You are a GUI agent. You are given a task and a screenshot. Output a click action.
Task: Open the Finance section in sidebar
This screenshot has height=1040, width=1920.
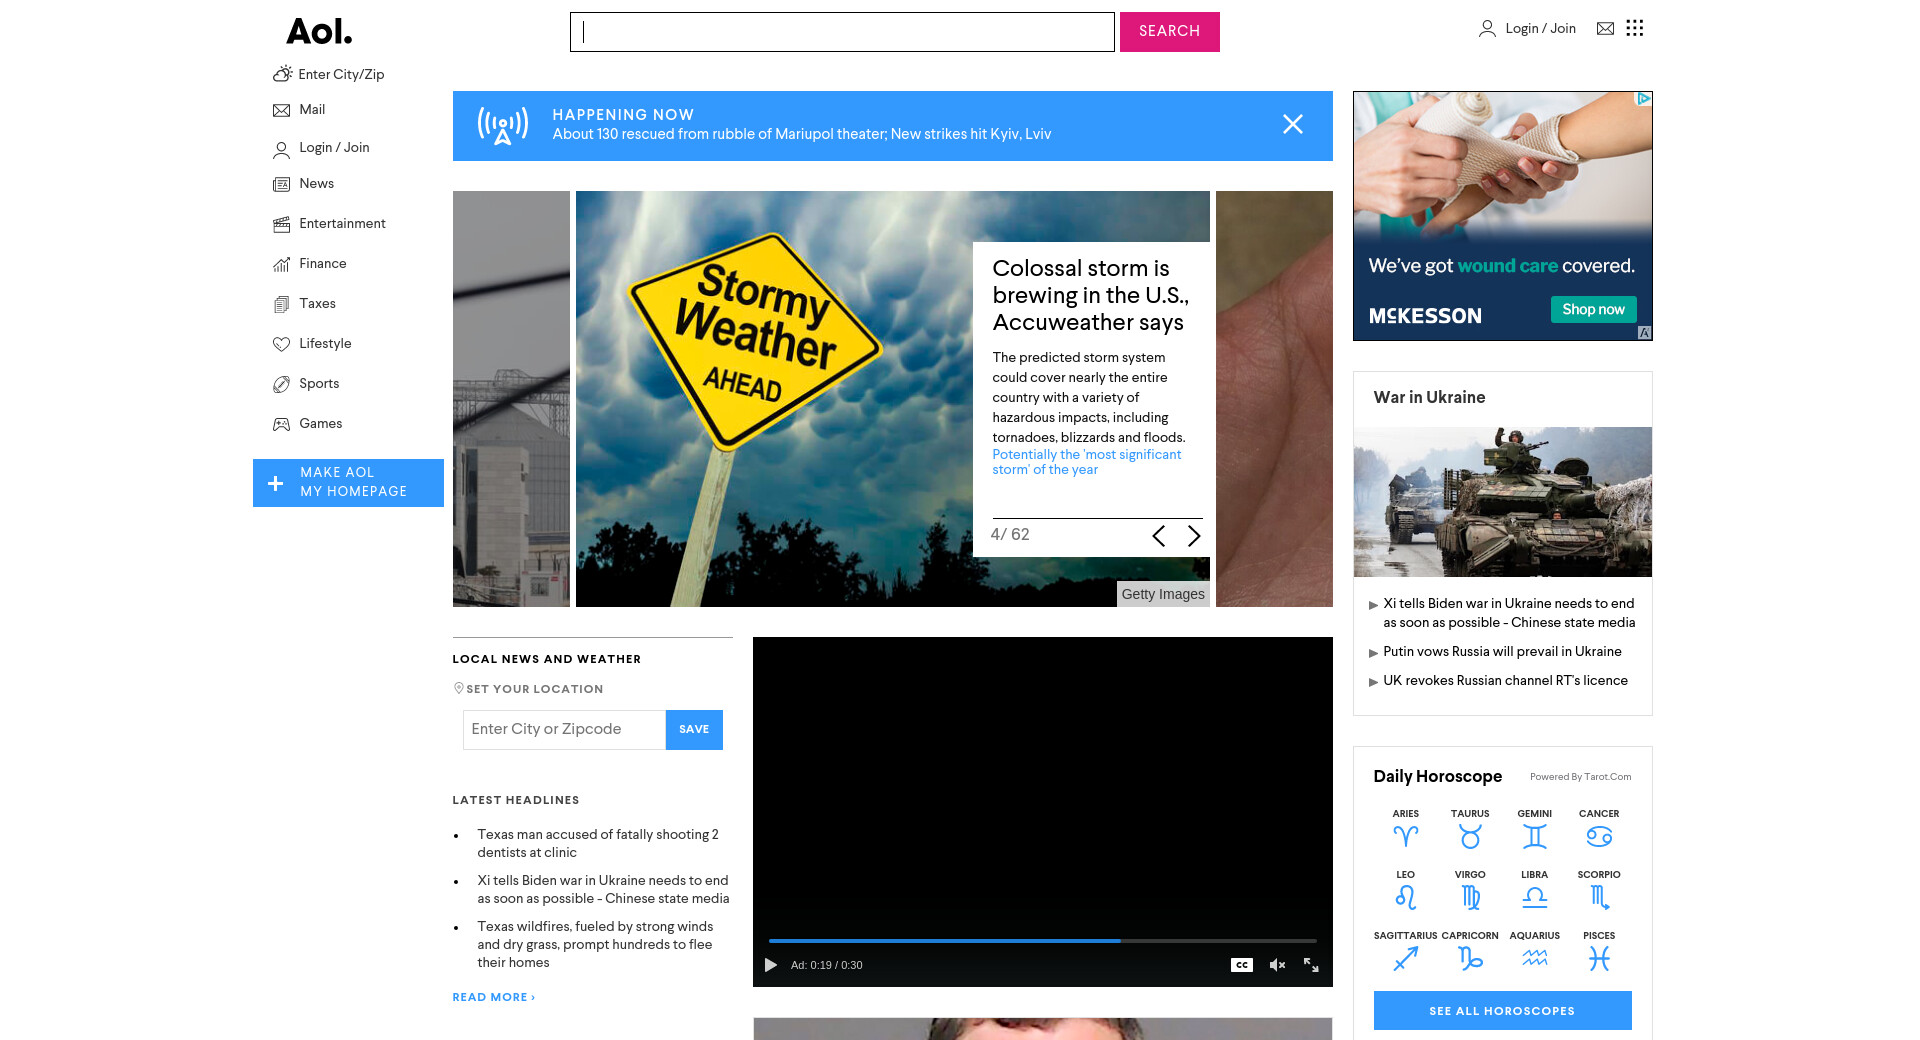coord(322,264)
